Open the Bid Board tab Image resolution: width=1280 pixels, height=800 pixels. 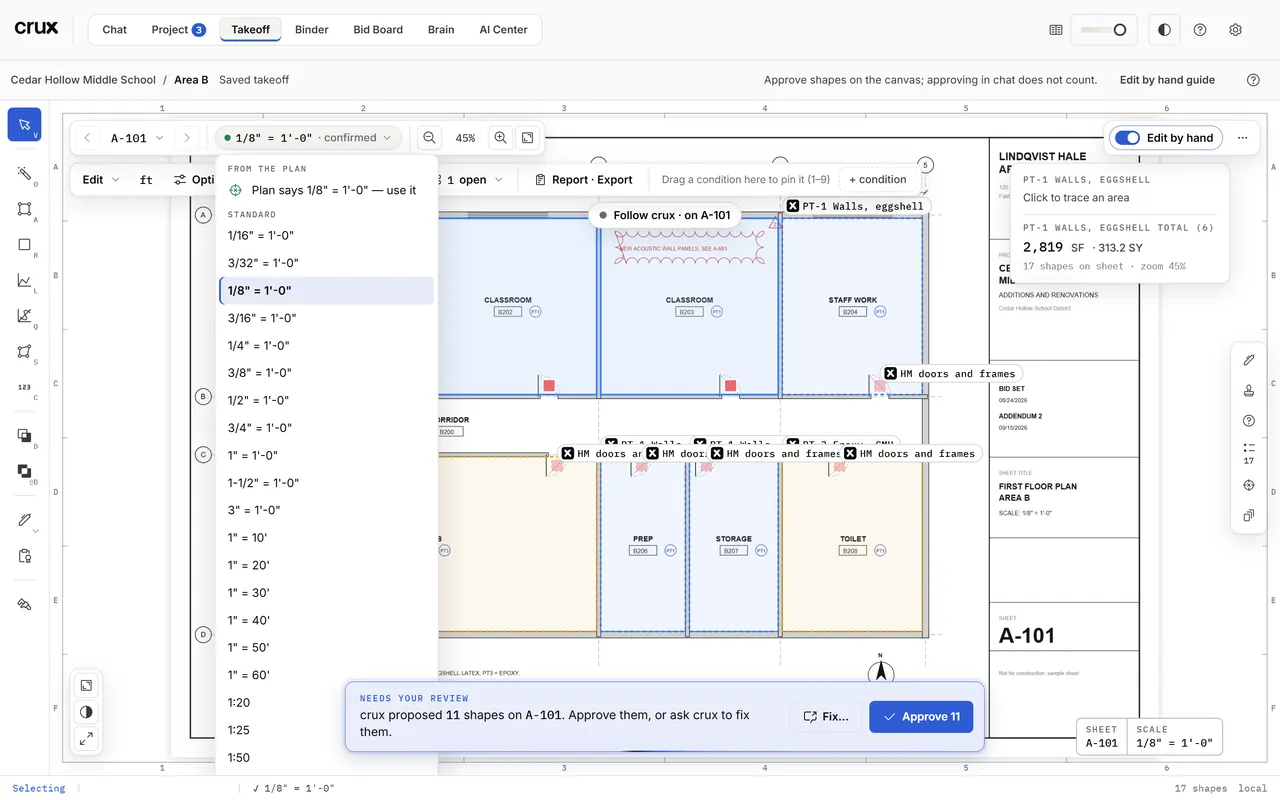[x=378, y=30]
